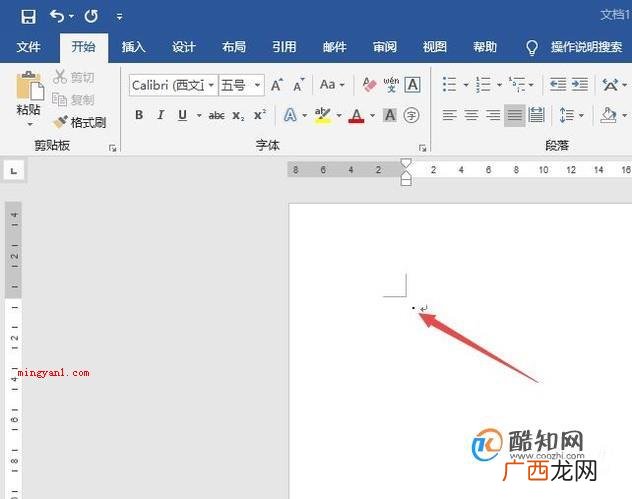Apply a numbered list

pos(483,85)
